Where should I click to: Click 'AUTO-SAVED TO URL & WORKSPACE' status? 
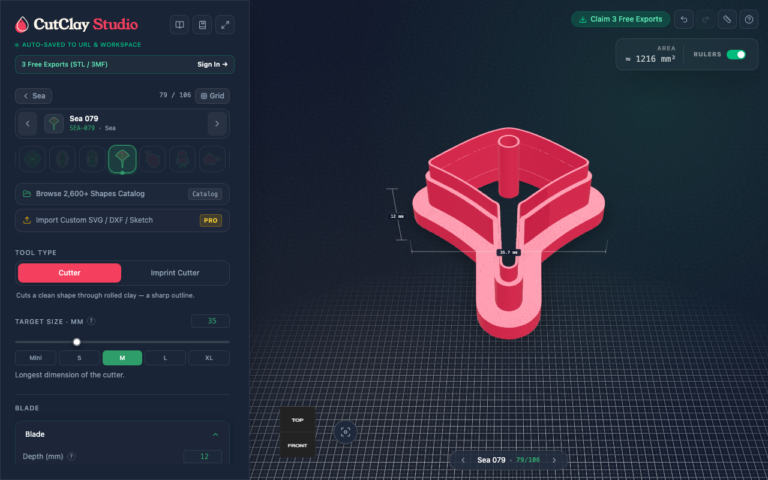pos(81,45)
